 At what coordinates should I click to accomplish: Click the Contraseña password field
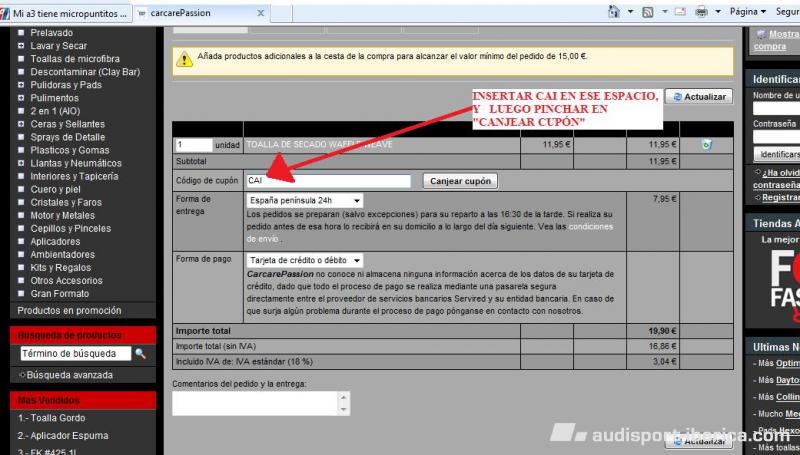click(x=777, y=137)
